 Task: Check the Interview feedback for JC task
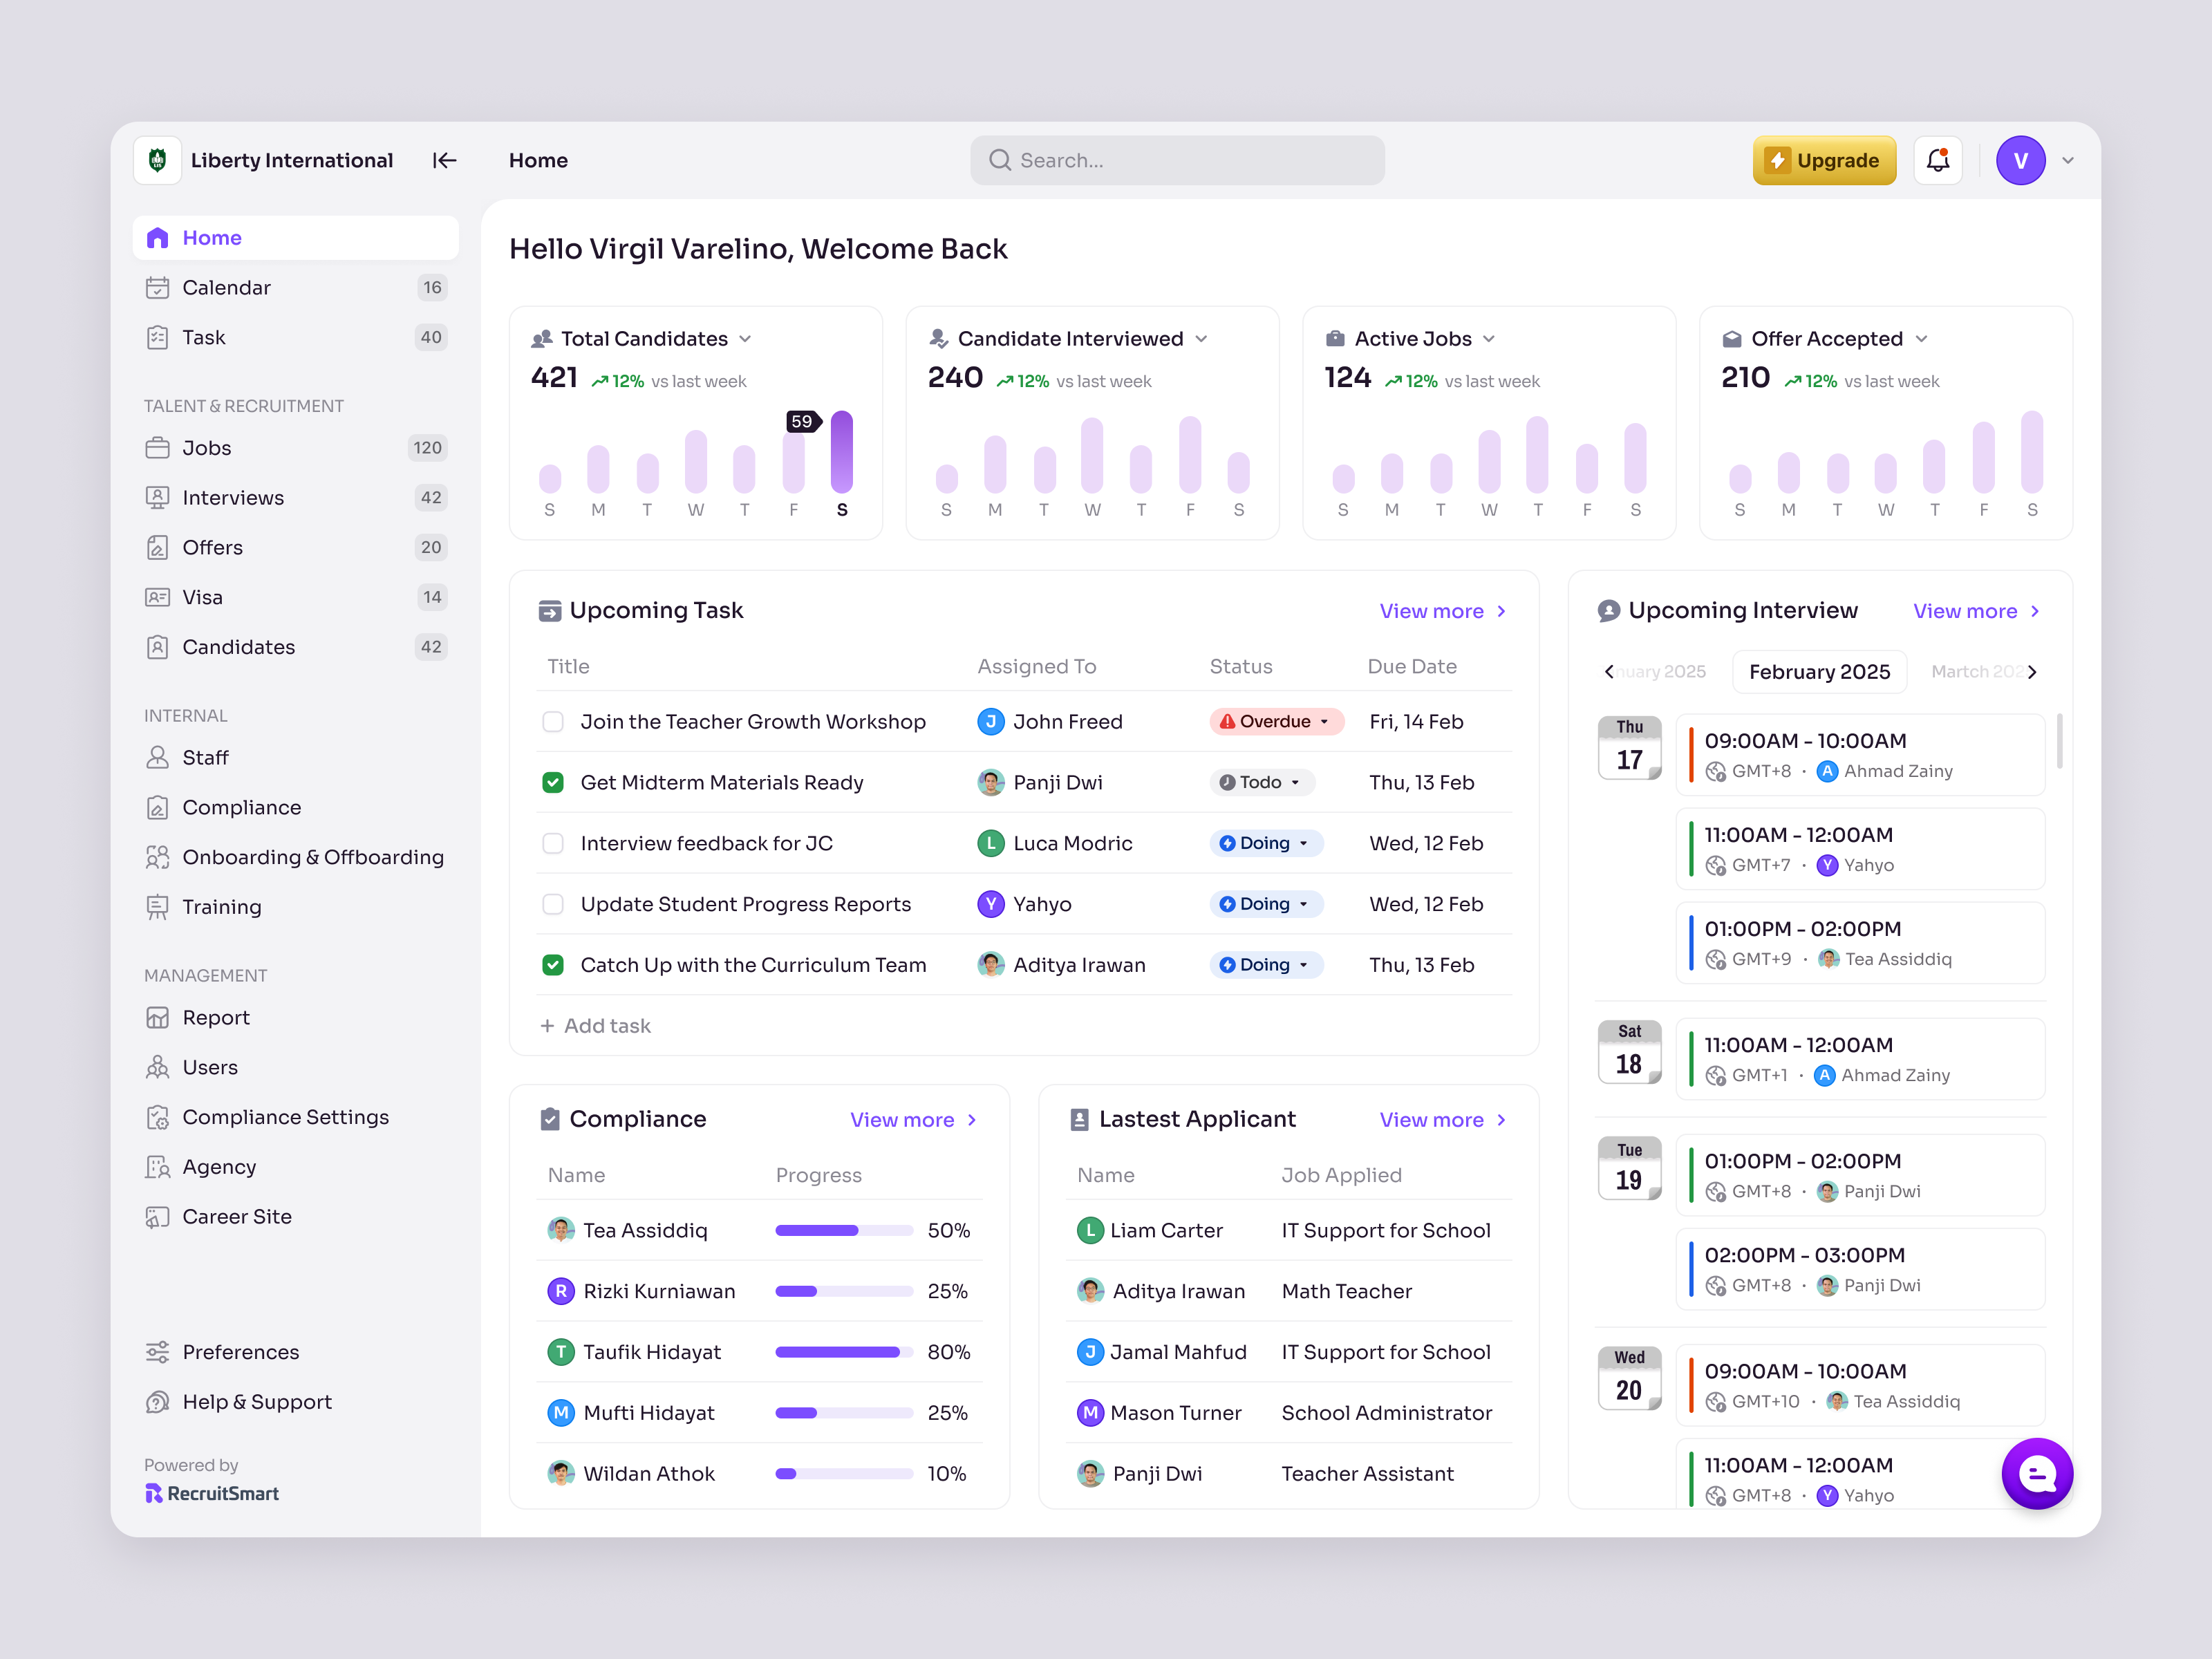coord(552,843)
